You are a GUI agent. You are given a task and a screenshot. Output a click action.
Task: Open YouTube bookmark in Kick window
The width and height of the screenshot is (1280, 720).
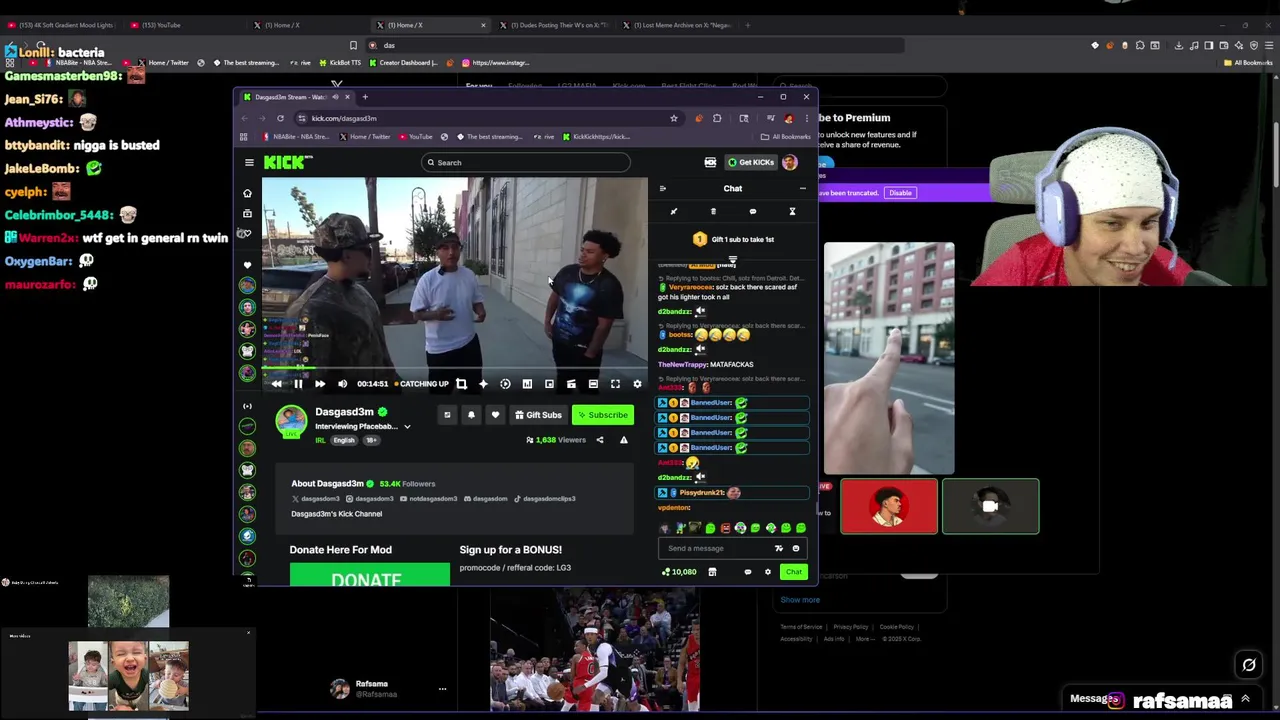[415, 137]
